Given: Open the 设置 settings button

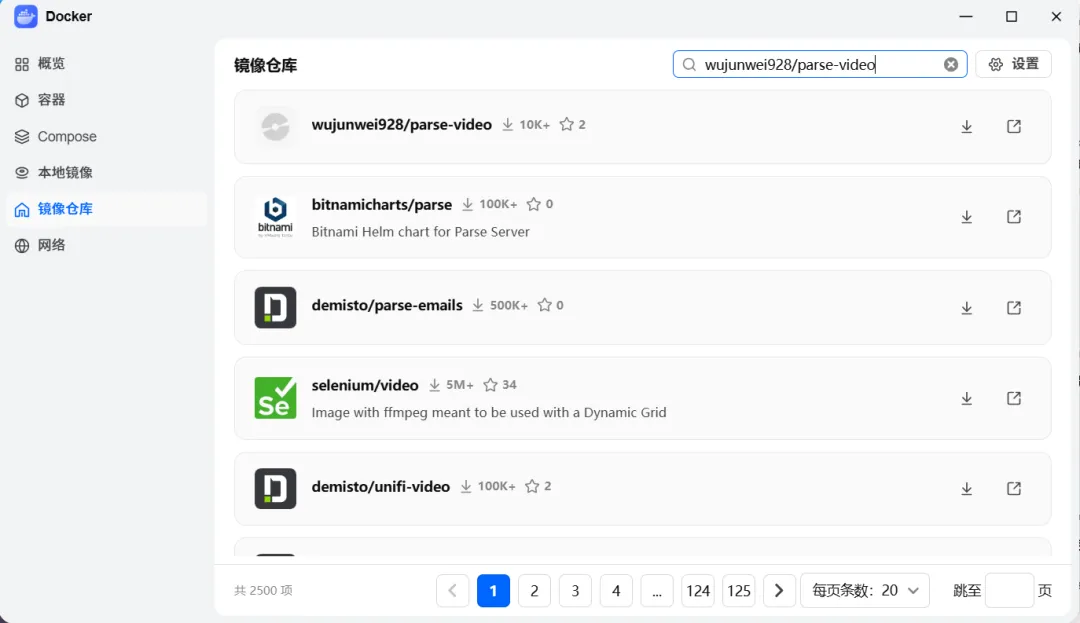Looking at the screenshot, I should tap(1013, 64).
